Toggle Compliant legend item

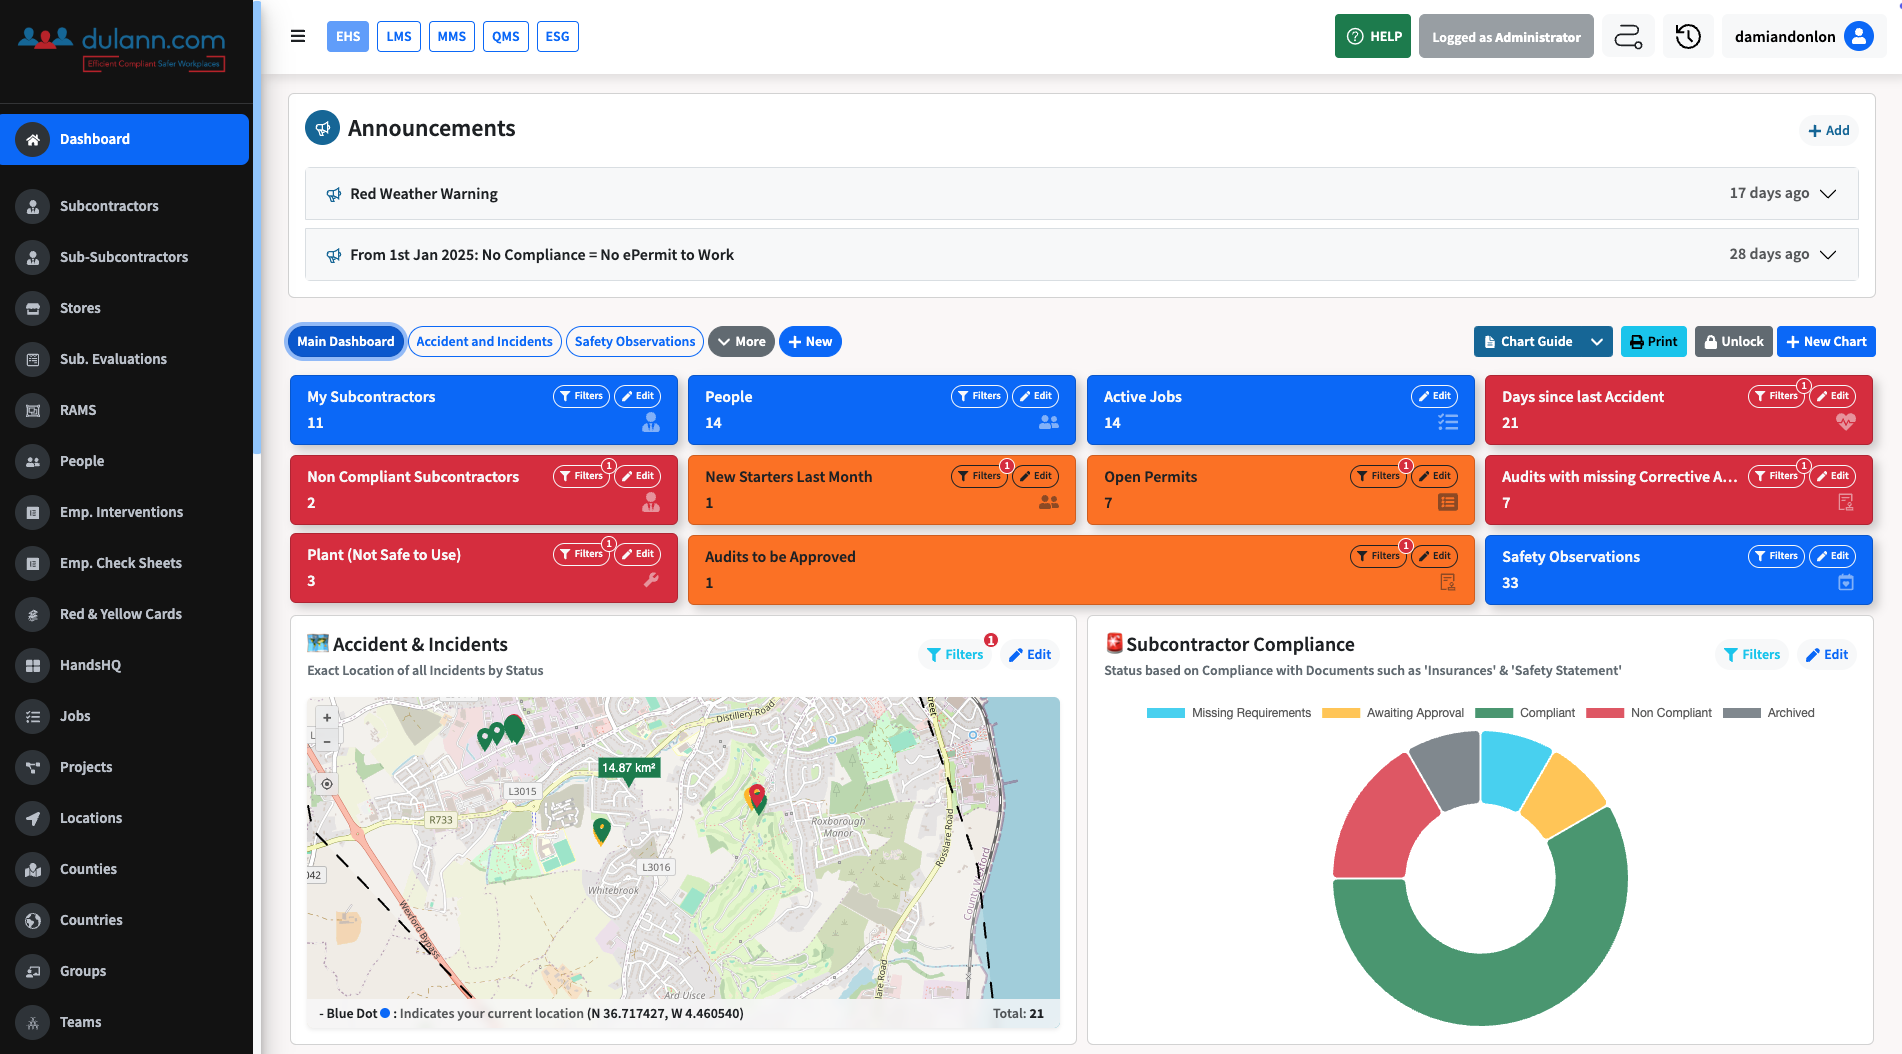point(1524,713)
